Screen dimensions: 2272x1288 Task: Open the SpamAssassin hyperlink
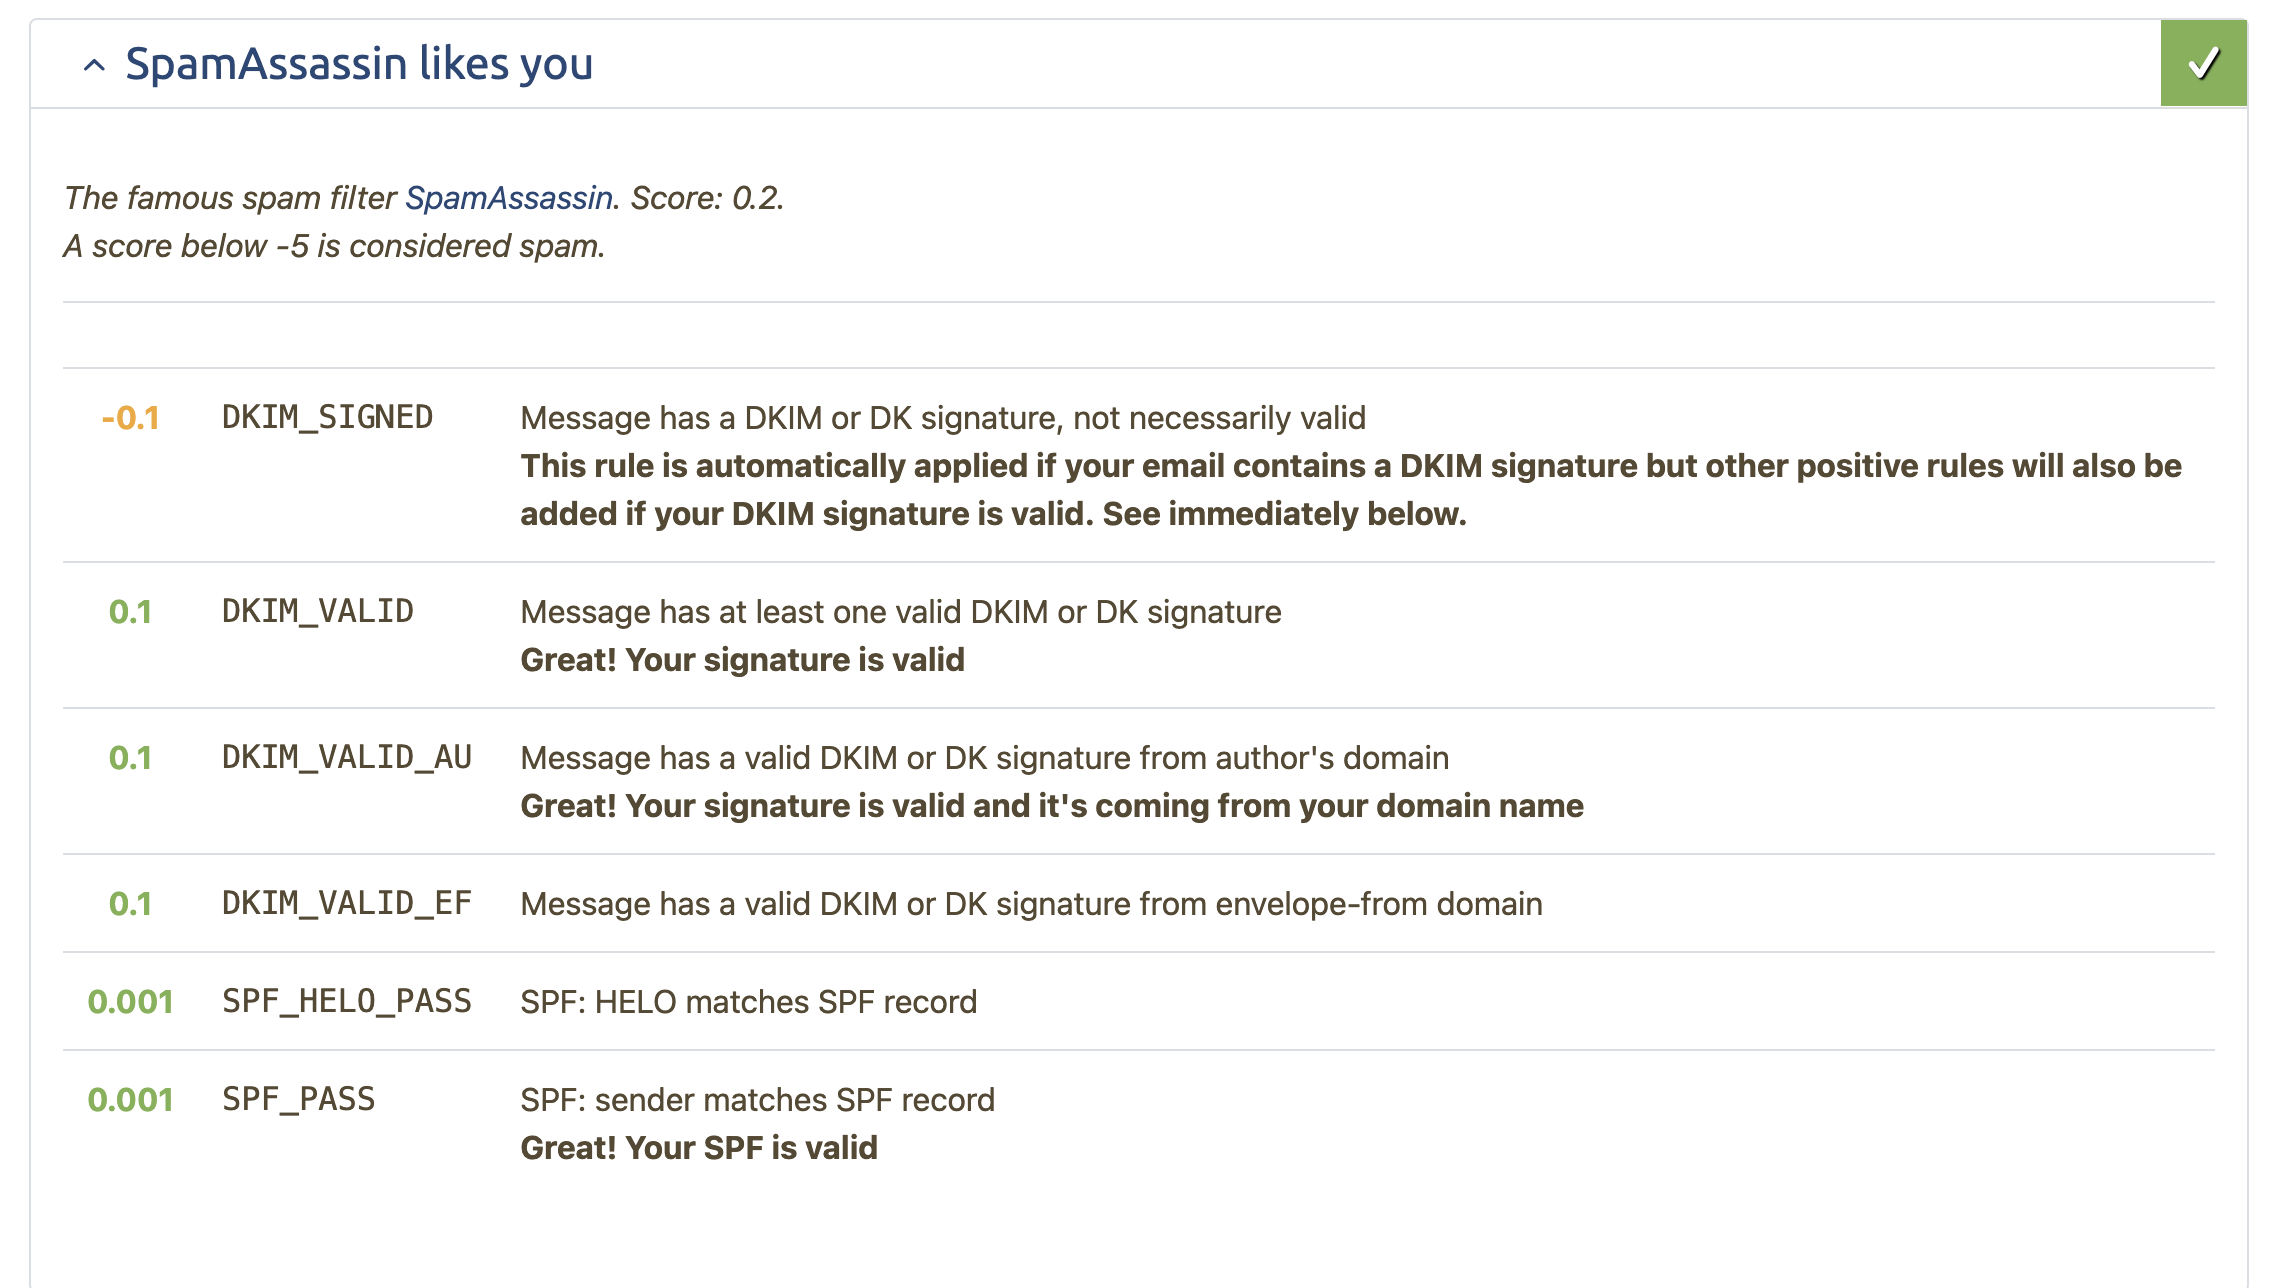(508, 198)
